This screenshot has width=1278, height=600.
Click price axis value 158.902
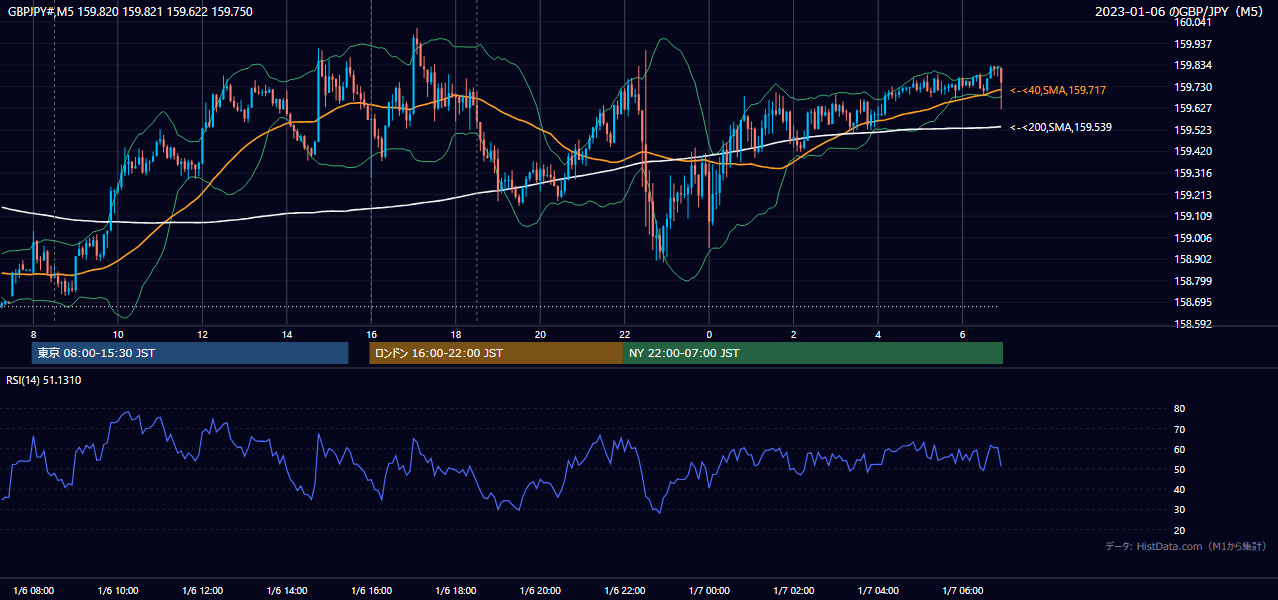(1194, 259)
